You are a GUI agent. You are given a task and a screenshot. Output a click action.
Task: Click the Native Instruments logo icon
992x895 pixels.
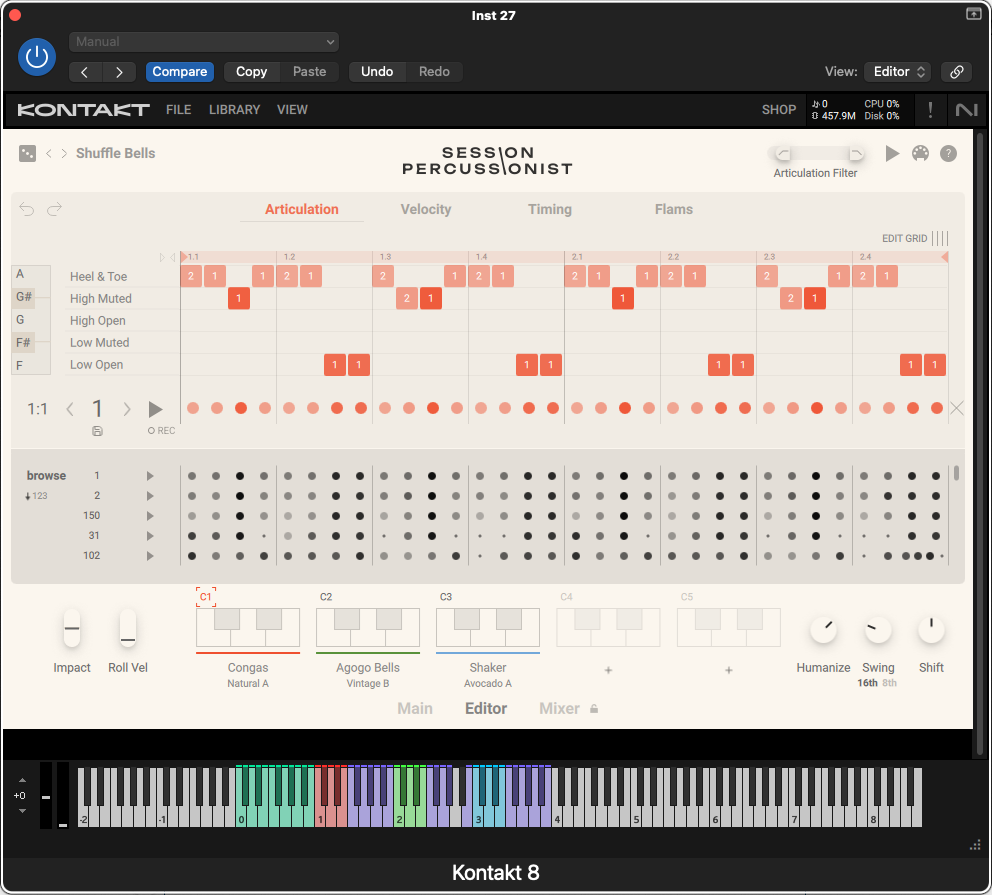point(966,110)
